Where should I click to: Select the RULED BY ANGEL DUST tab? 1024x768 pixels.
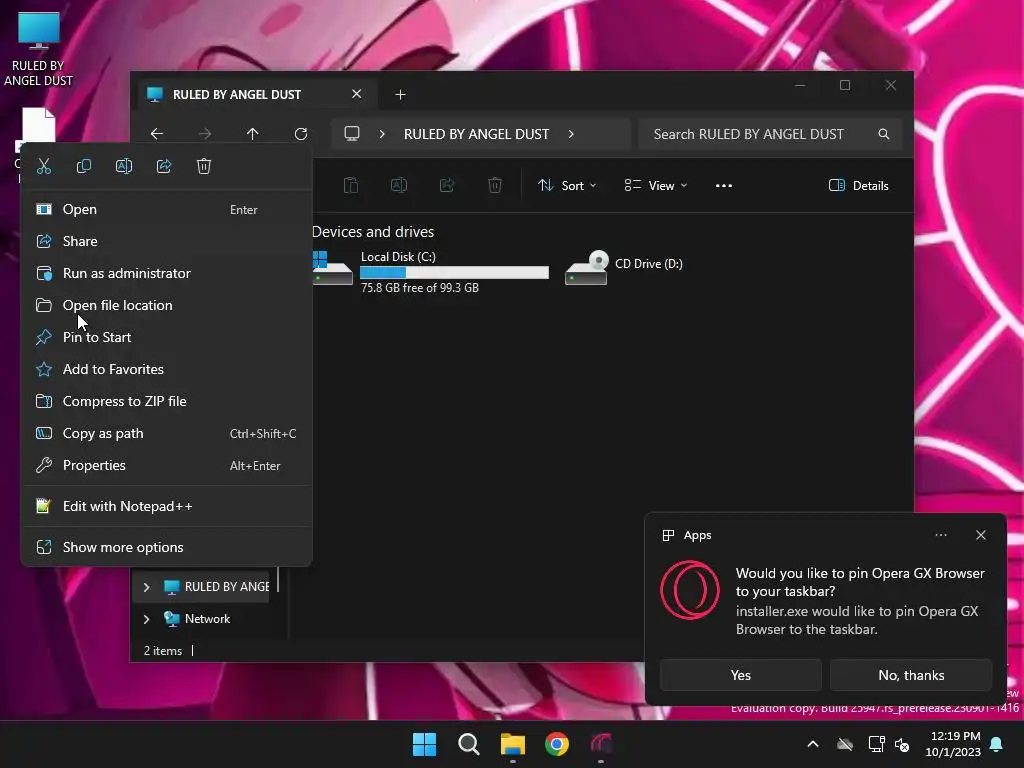pos(255,95)
